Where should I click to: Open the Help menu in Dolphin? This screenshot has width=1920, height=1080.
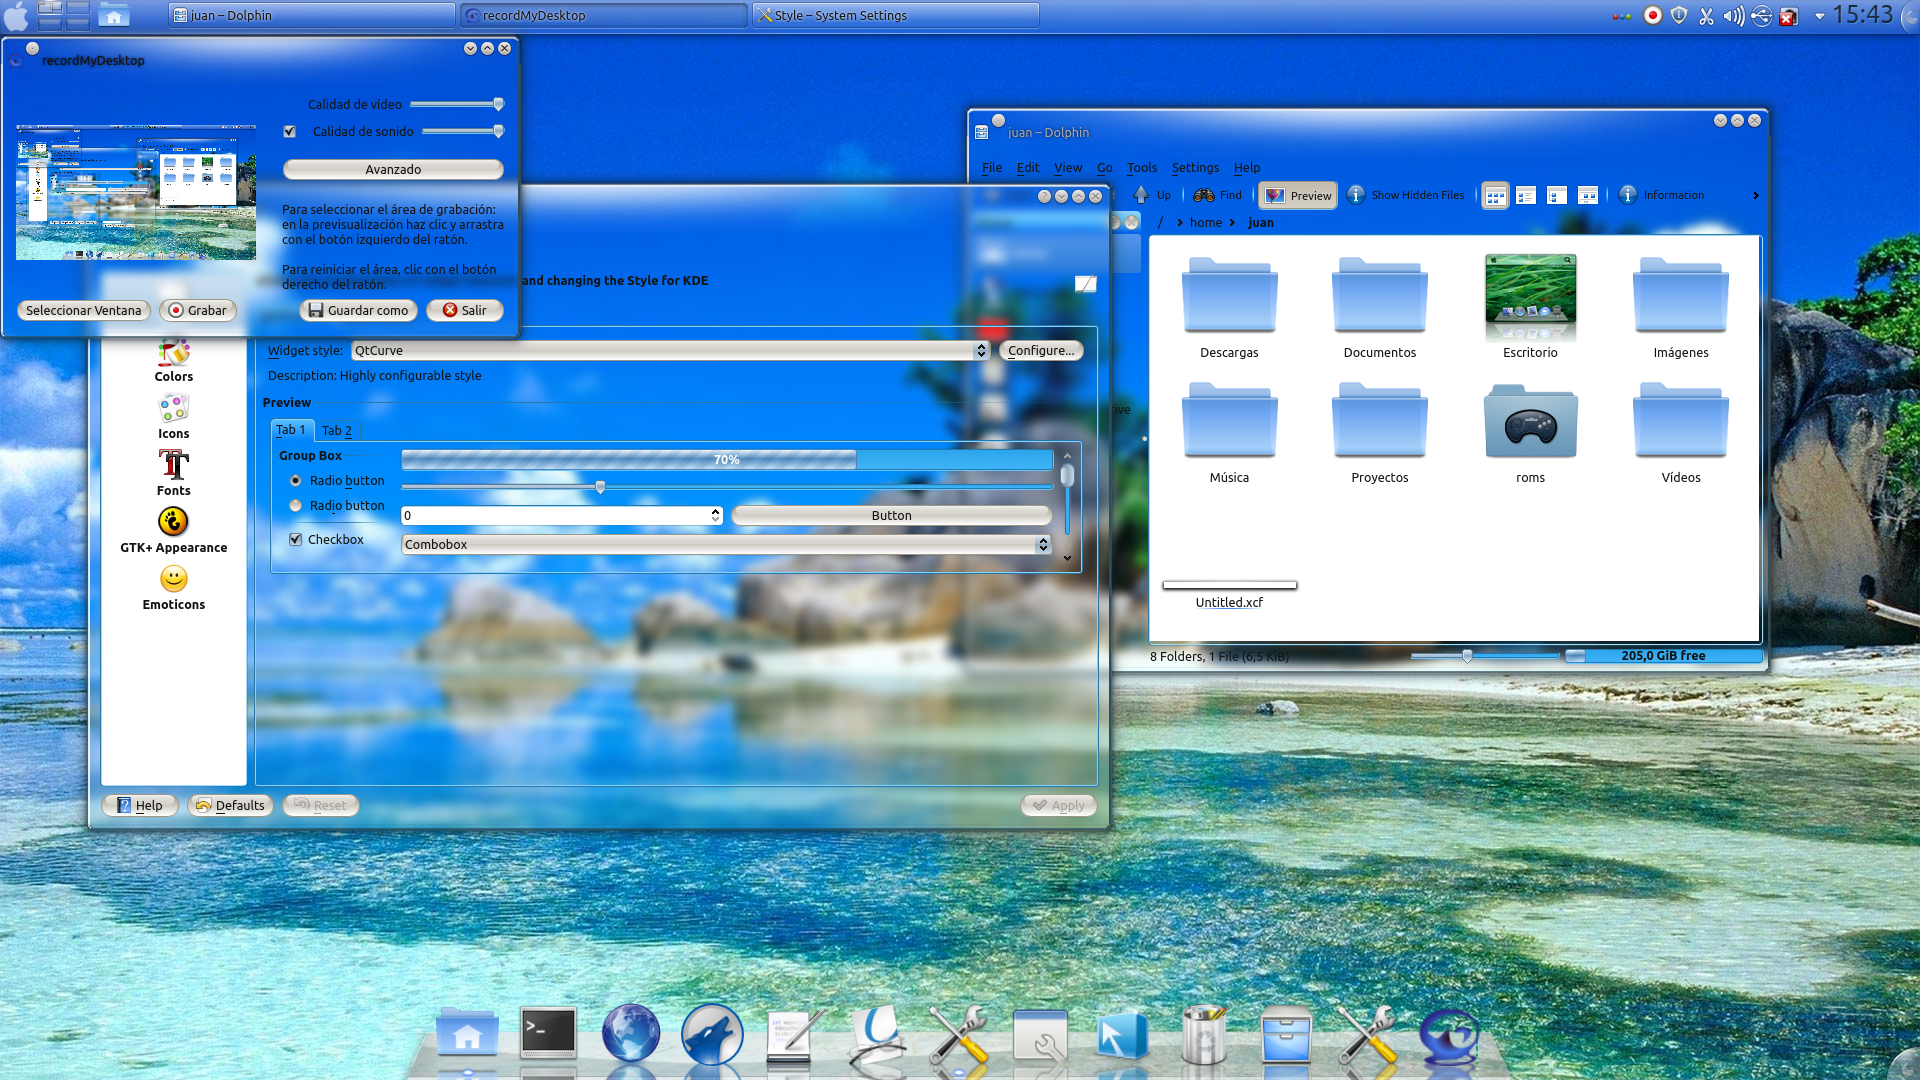pyautogui.click(x=1246, y=167)
